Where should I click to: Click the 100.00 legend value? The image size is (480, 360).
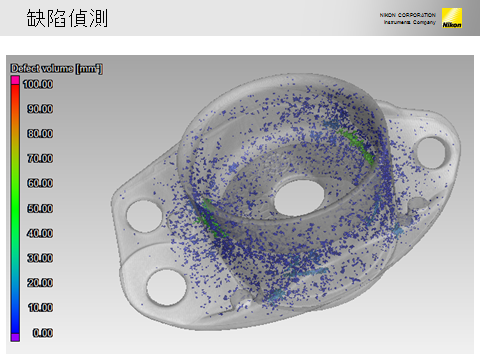click(x=38, y=84)
